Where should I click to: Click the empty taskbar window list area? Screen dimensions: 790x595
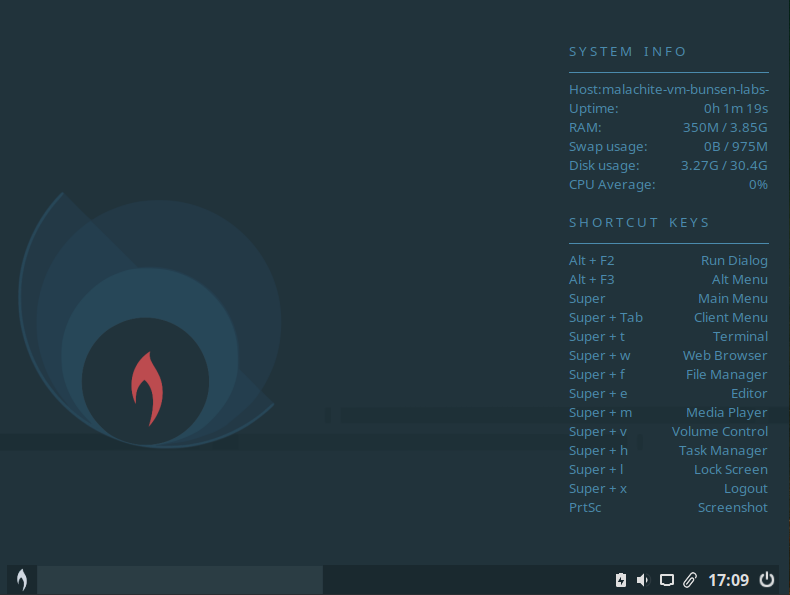pyautogui.click(x=180, y=580)
